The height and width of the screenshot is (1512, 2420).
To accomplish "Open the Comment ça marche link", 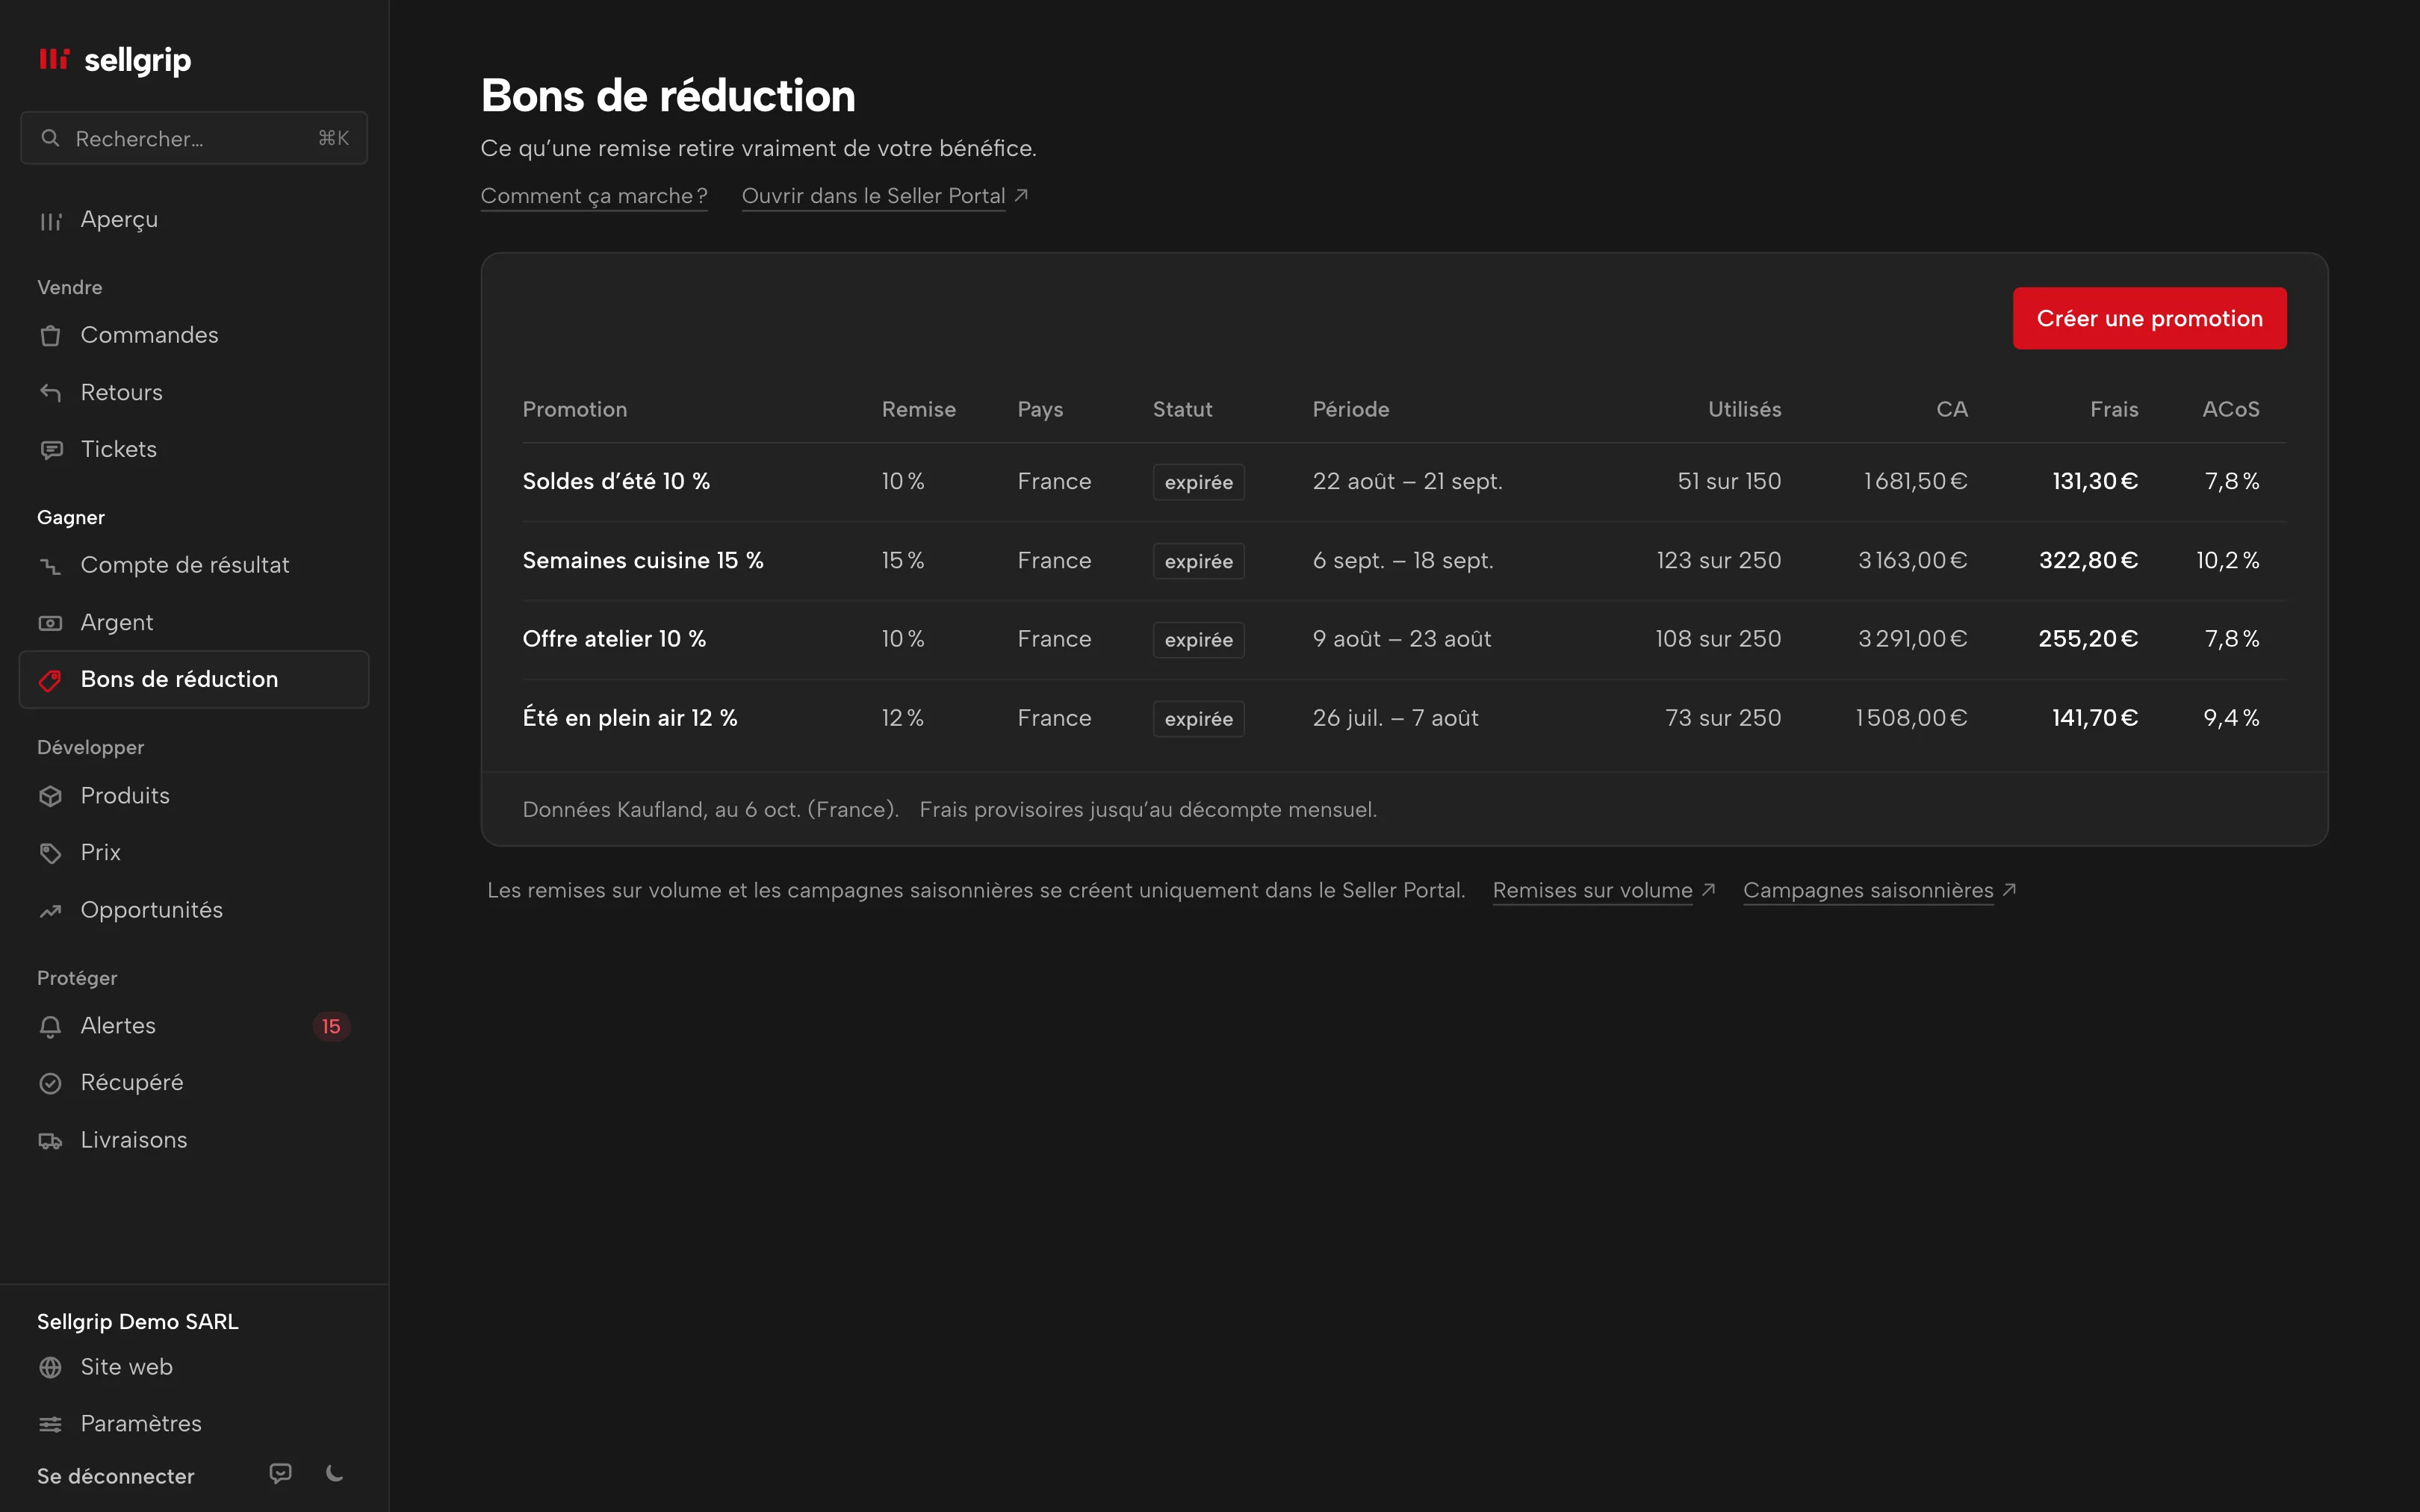I will tap(594, 196).
